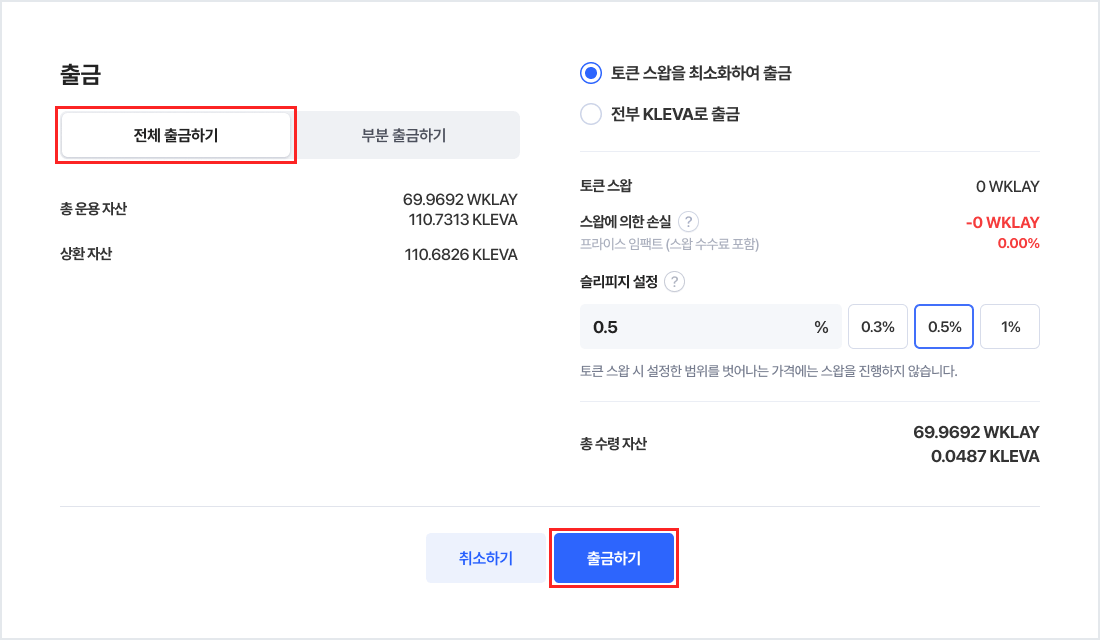The width and height of the screenshot is (1100, 640).
Task: Click the help icon beside 스왑에 의한 손실
Action: (x=688, y=222)
